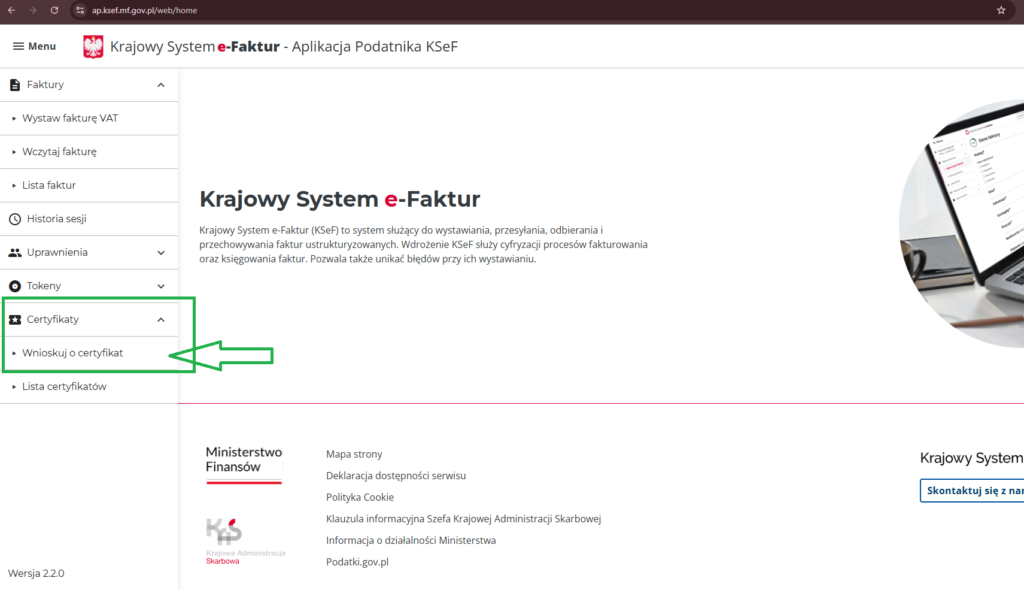Click the Historia sesji clock icon
Screen dimensions: 1024x590
tap(15, 219)
